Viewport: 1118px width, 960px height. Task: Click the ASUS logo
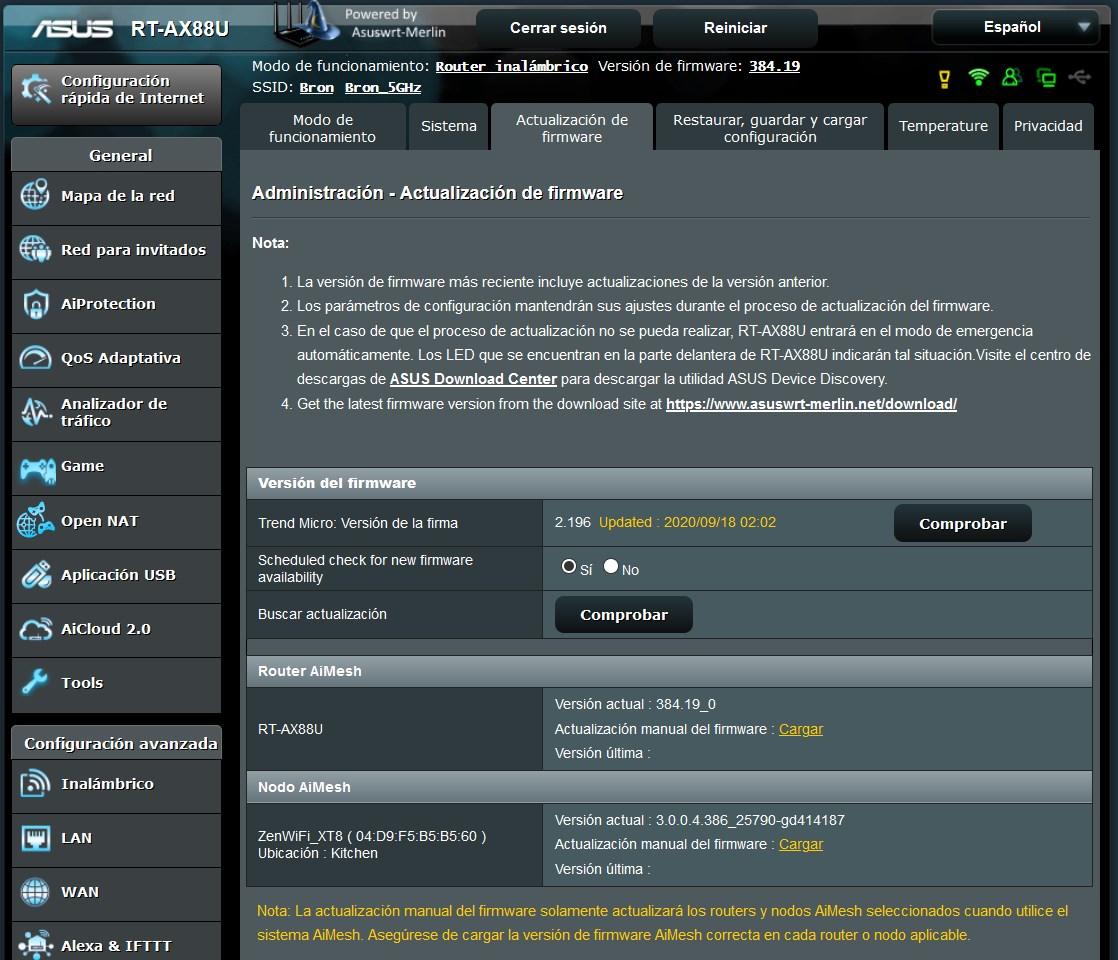click(x=72, y=29)
